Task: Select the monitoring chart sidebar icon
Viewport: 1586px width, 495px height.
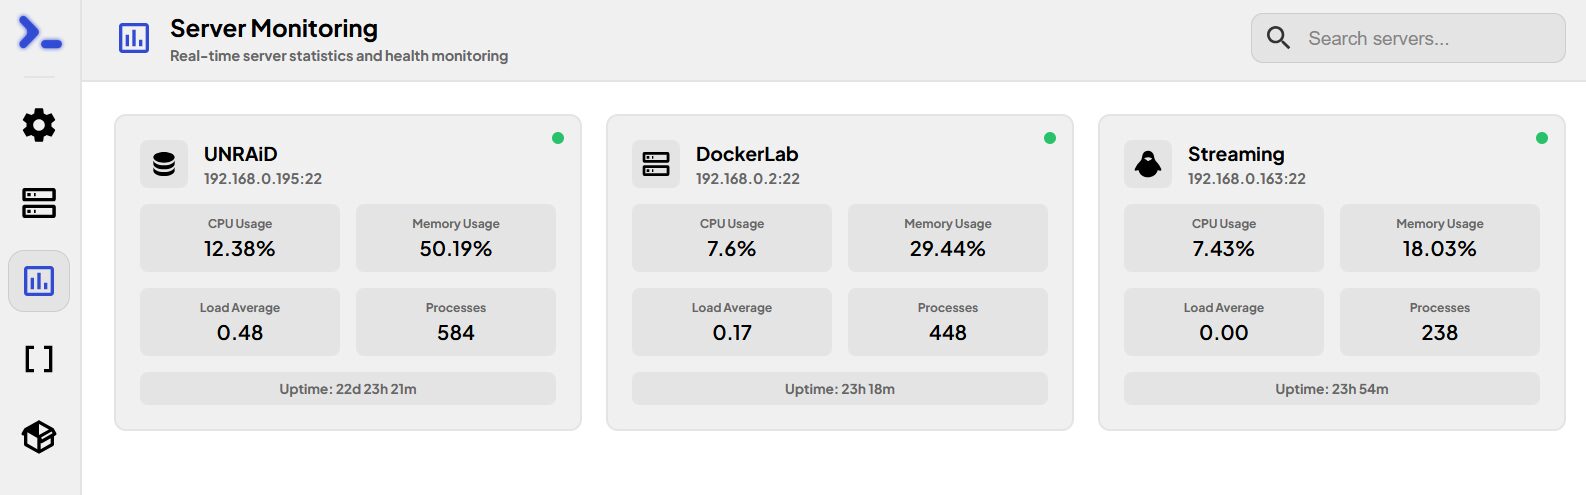Action: click(x=39, y=281)
